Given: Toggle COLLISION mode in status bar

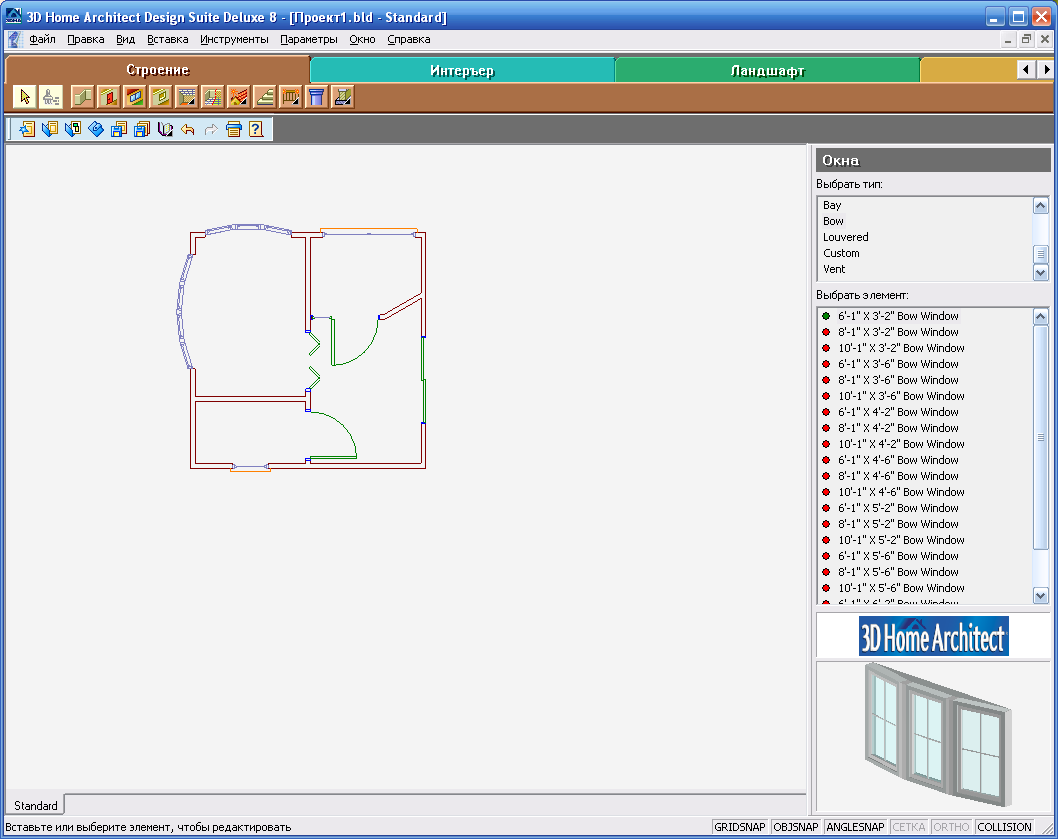Looking at the screenshot, I should 1004,827.
